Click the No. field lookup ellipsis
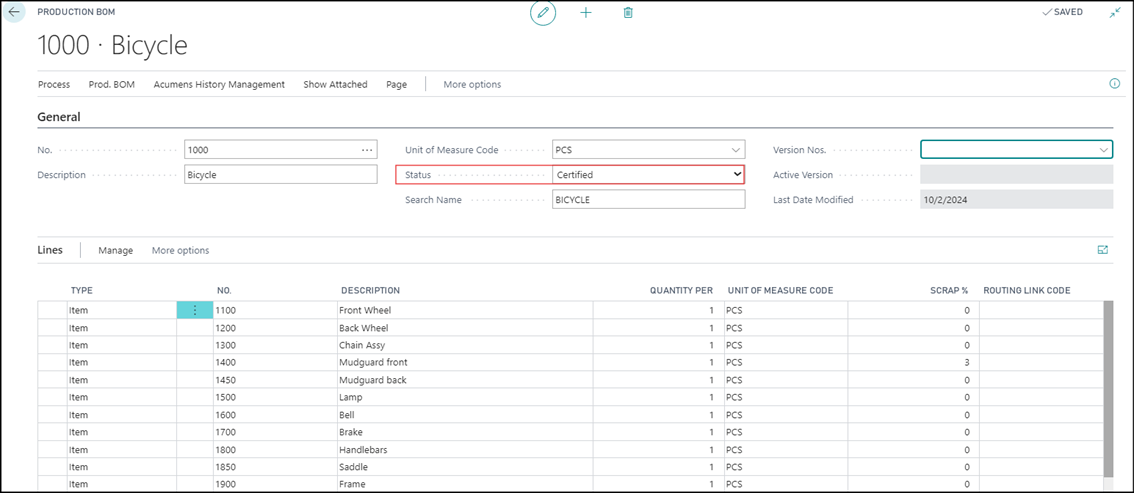1134x493 pixels. point(367,150)
